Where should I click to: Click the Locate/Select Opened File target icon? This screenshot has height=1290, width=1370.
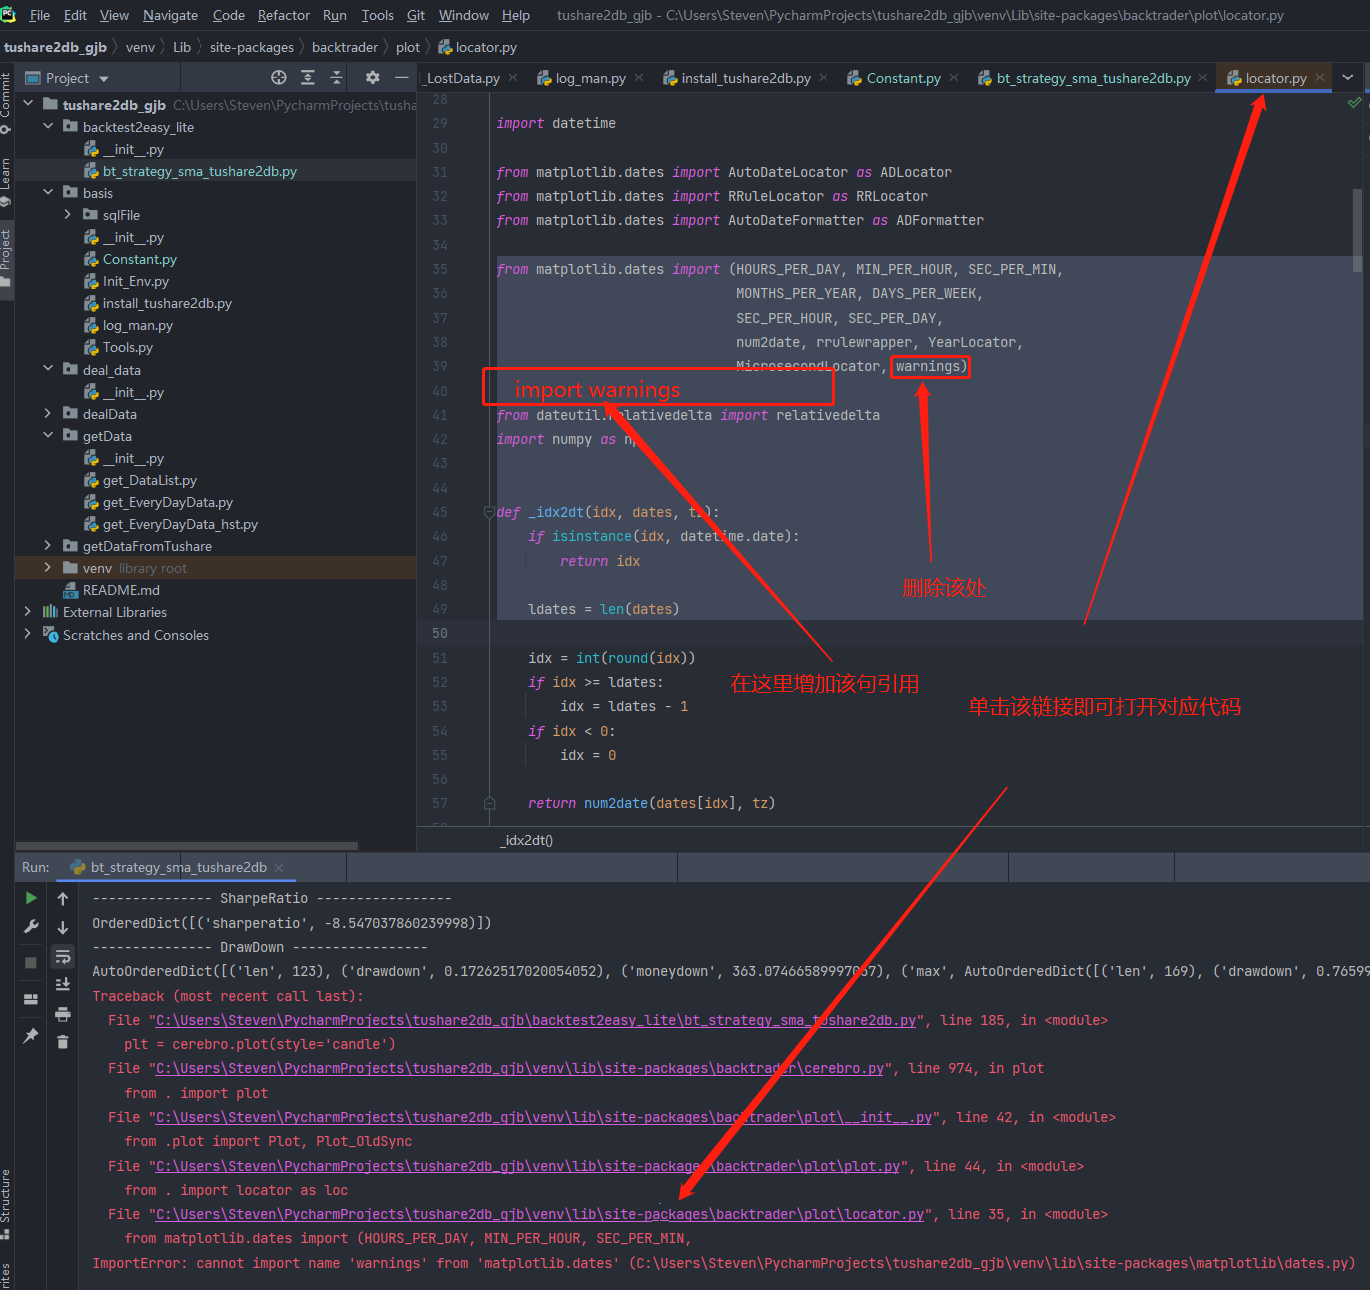click(279, 78)
